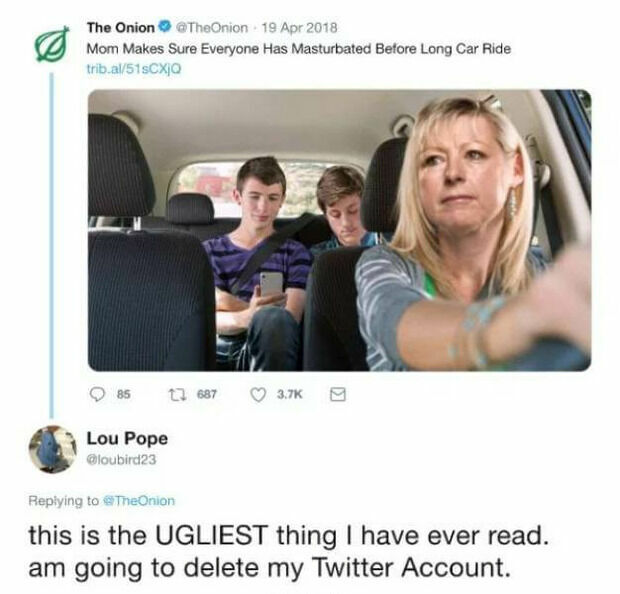The image size is (620, 594).
Task: Open the @TheOnion handle next to name
Action: (x=212, y=28)
